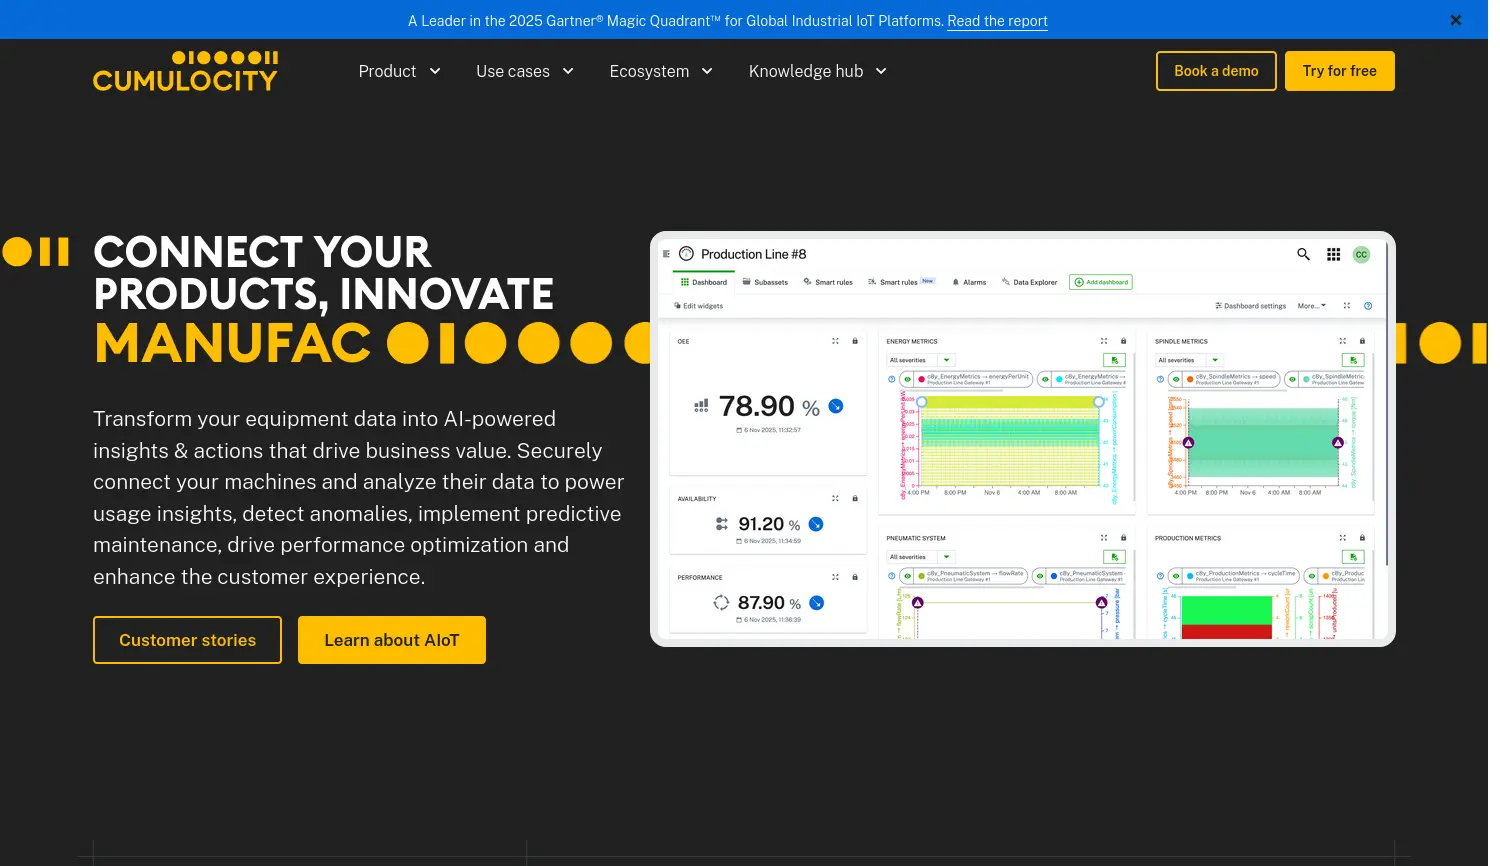Click the Book a demo button
The image size is (1500, 866).
tap(1216, 71)
